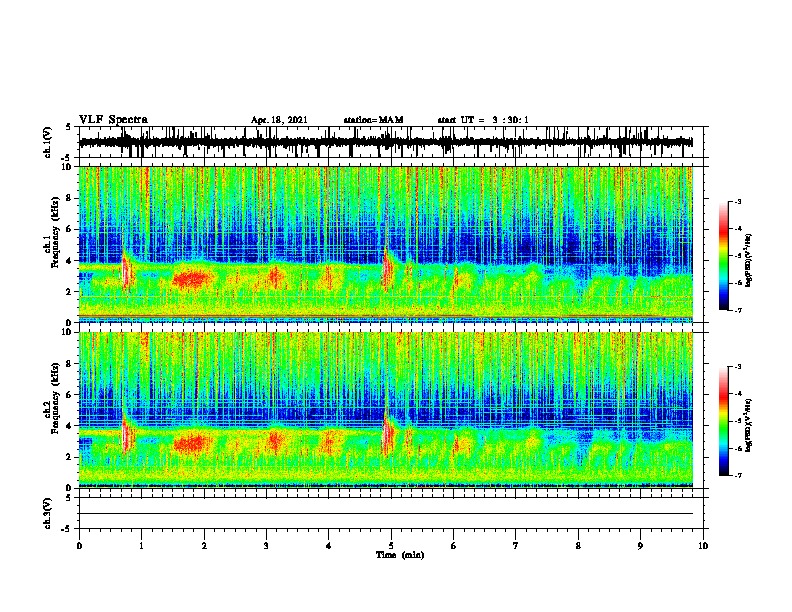Image resolution: width=792 pixels, height=612 pixels.
Task: Click the bright burst near 5 min in ch.2 spectrogram
Action: tap(387, 434)
